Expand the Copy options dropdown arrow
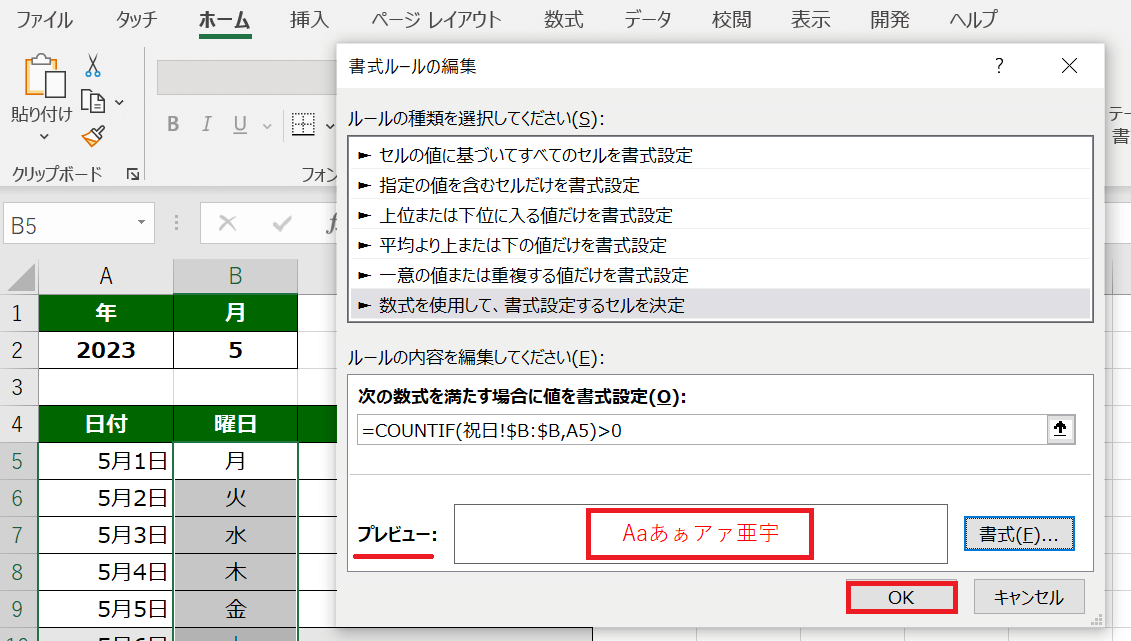Image resolution: width=1131 pixels, height=641 pixels. coord(120,102)
